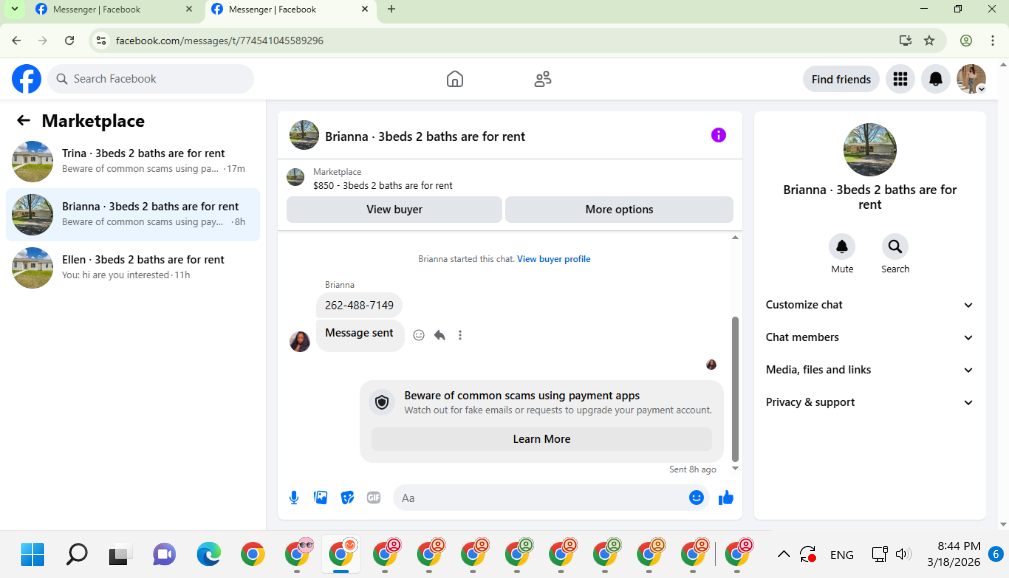Image resolution: width=1009 pixels, height=578 pixels.
Task: Open the Menu grid icon
Action: (x=900, y=79)
